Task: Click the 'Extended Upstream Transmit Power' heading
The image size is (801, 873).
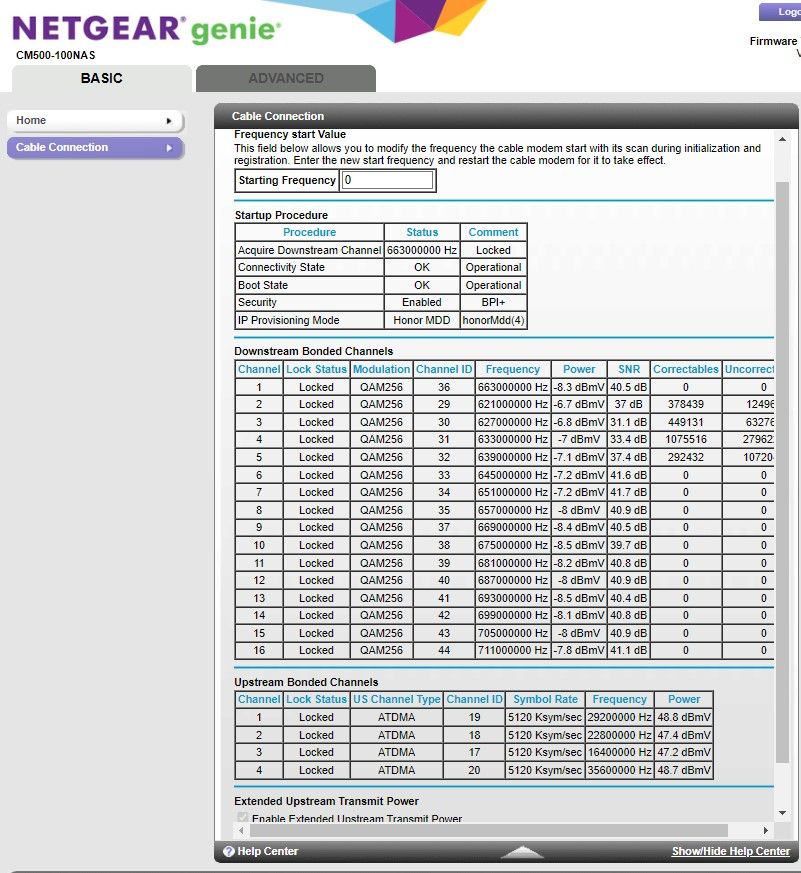Action: (326, 801)
